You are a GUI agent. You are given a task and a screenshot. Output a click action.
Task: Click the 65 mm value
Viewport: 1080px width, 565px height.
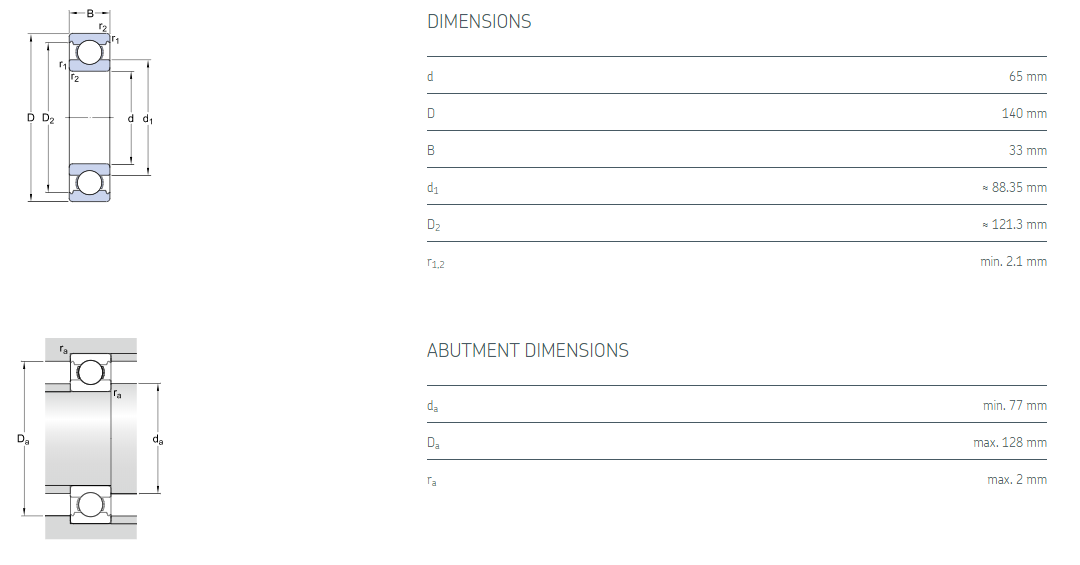[x=1027, y=76]
